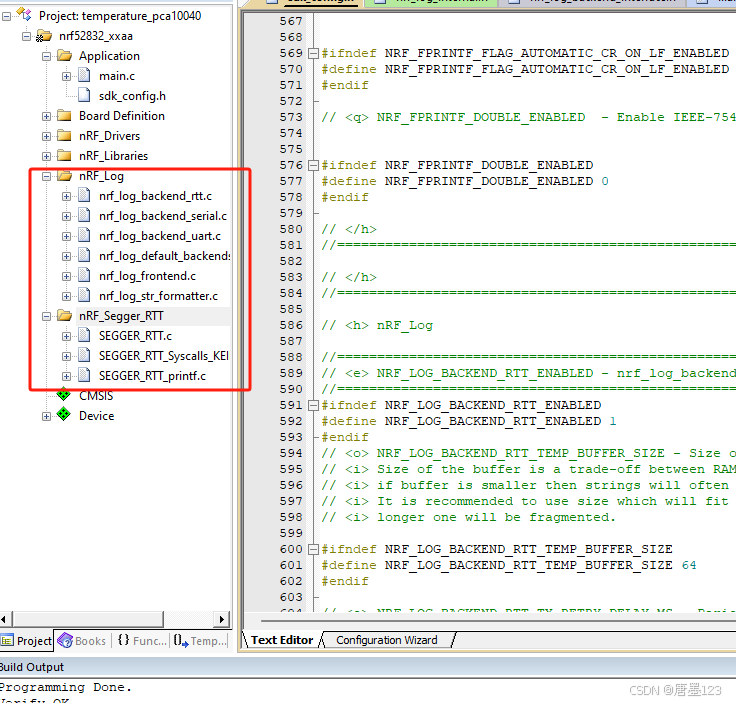Click the Application folder icon
The width and height of the screenshot is (736, 703).
click(64, 56)
